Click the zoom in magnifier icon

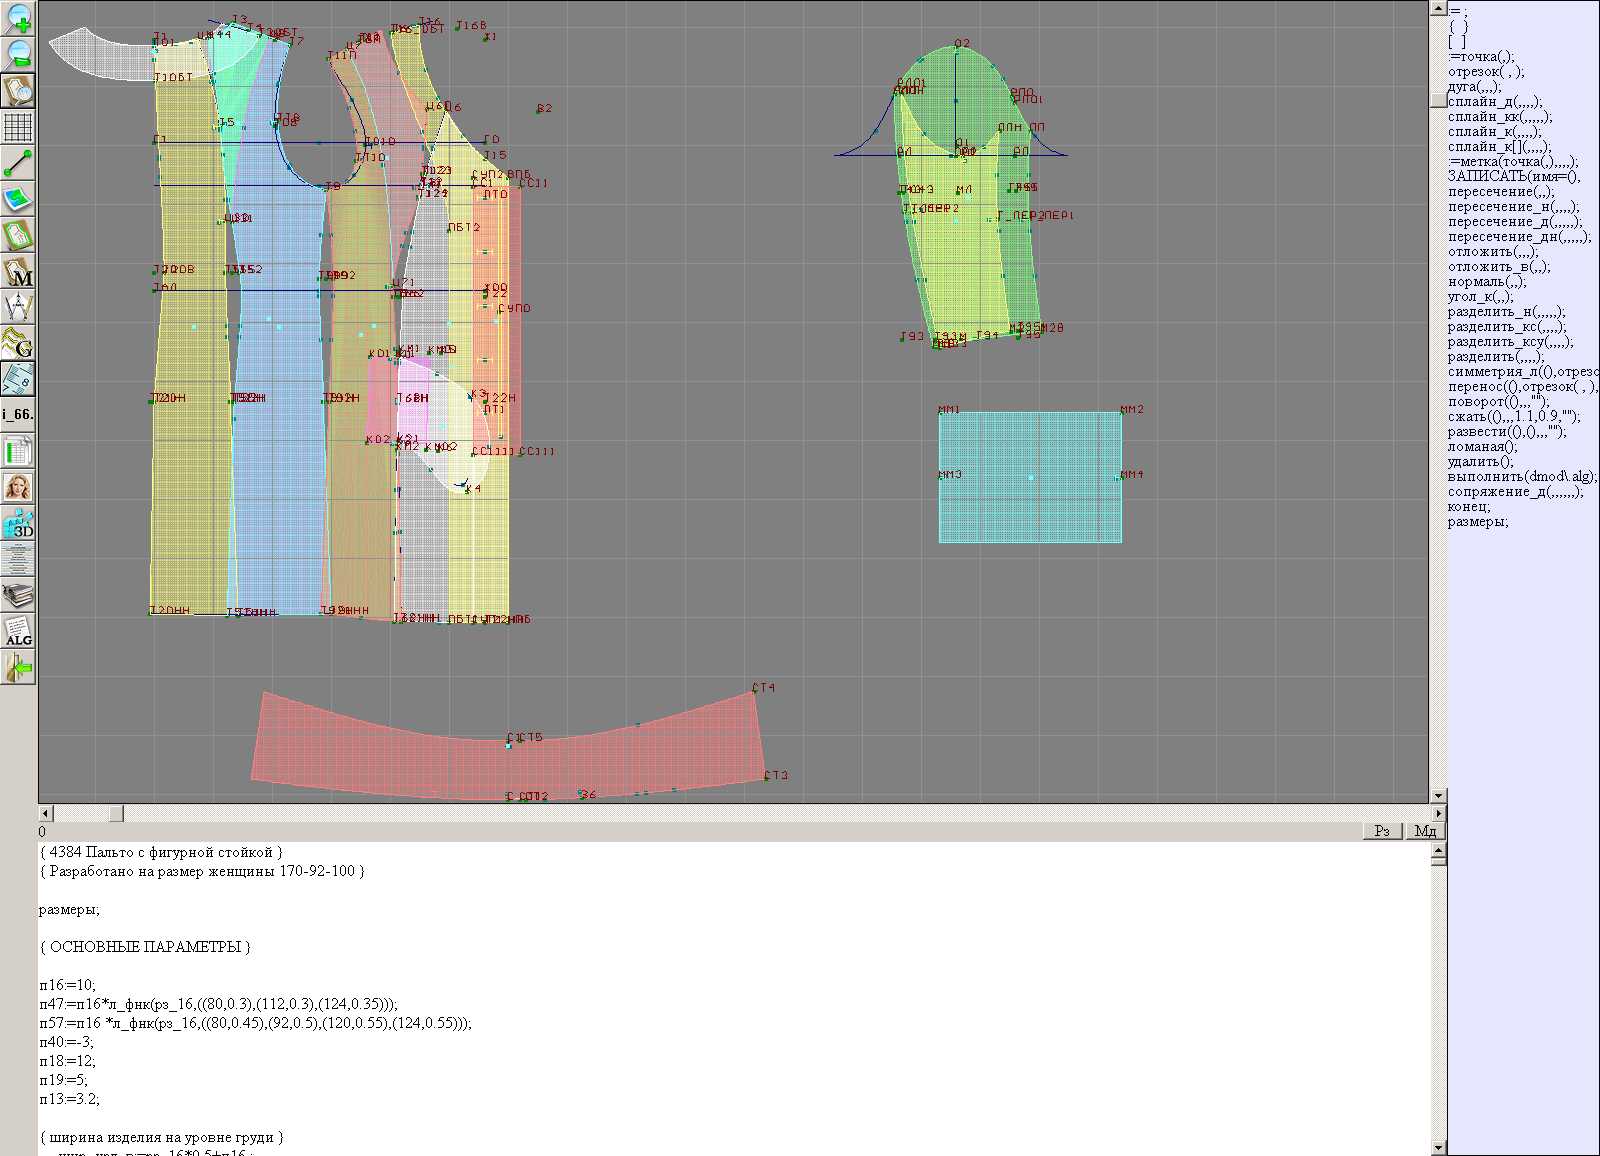point(18,18)
